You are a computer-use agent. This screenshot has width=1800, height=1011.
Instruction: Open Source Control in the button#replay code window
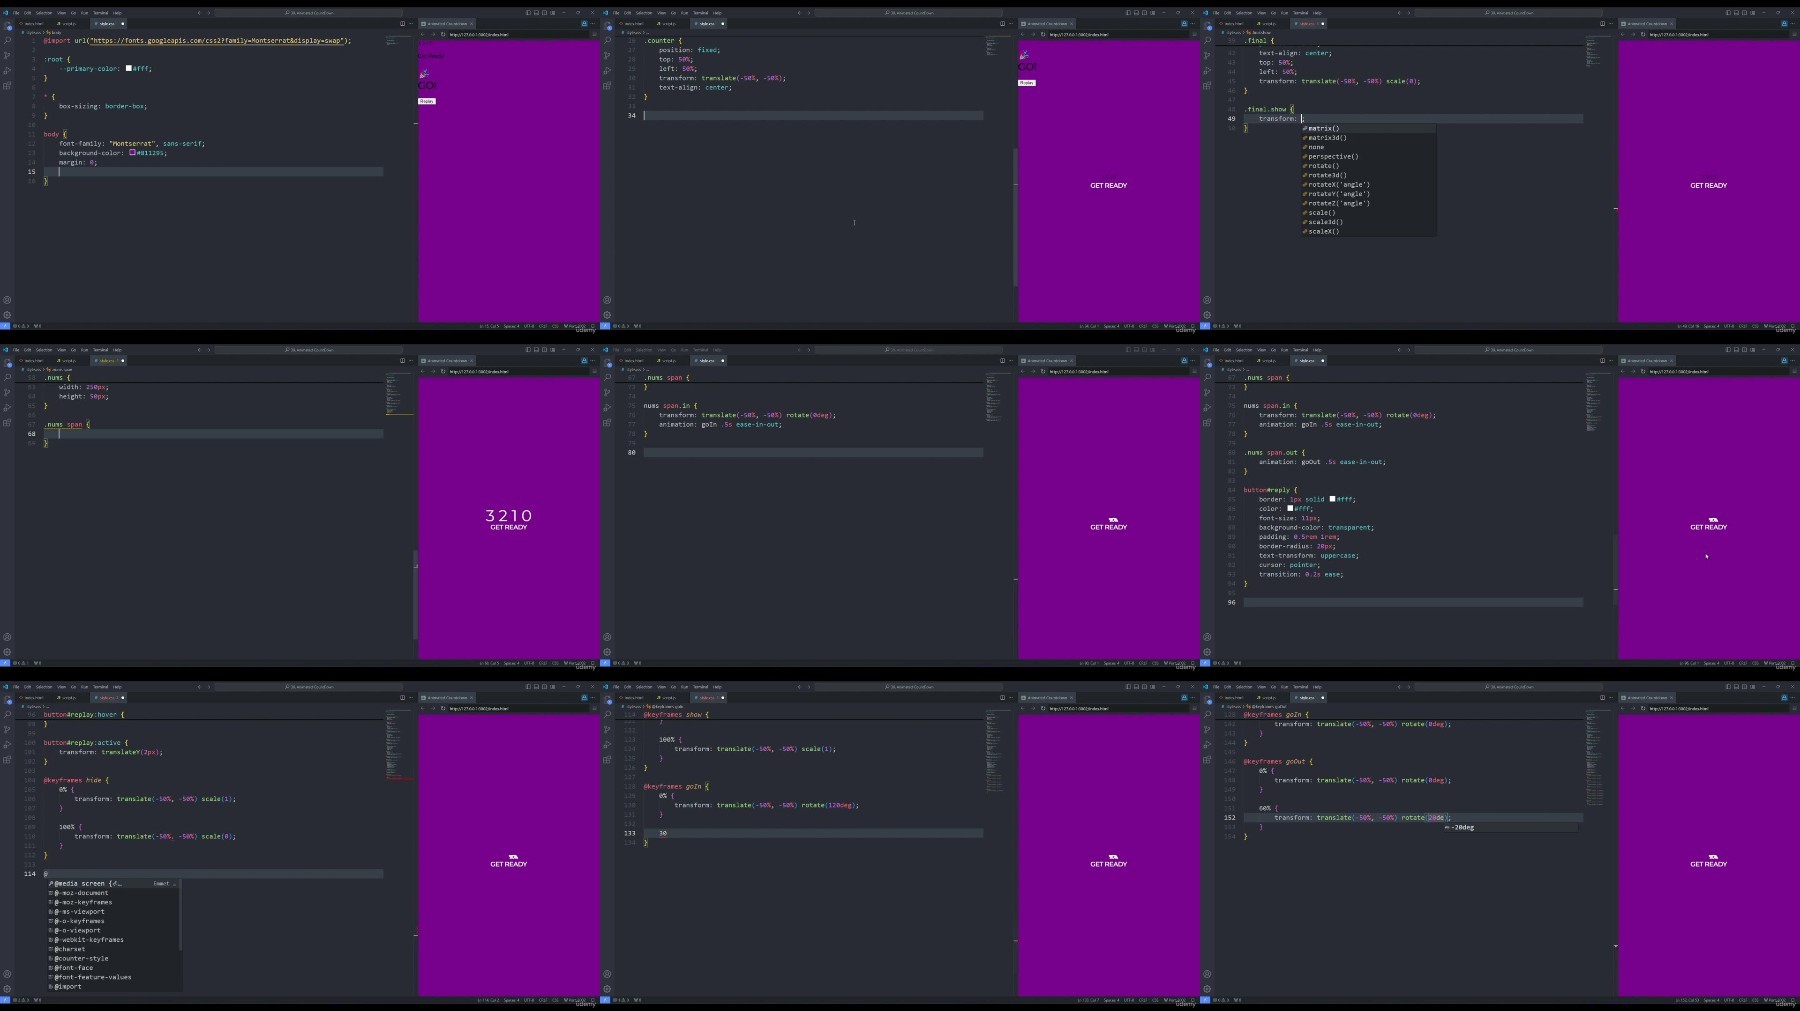tap(1207, 392)
